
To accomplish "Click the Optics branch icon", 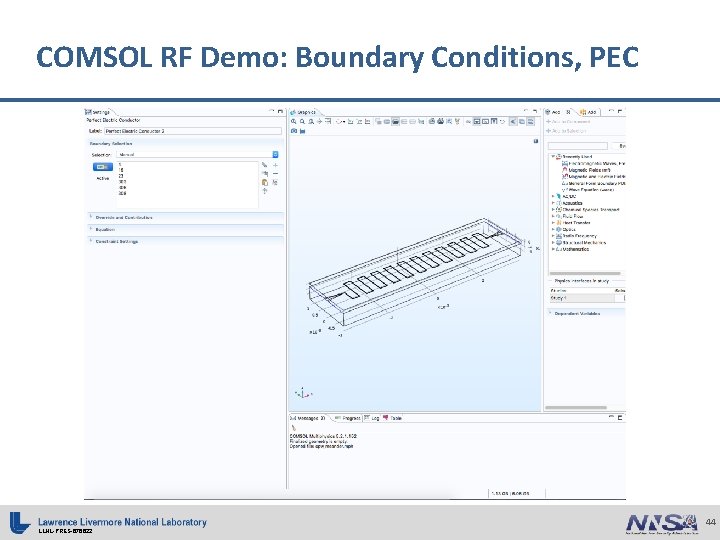I will pos(559,229).
